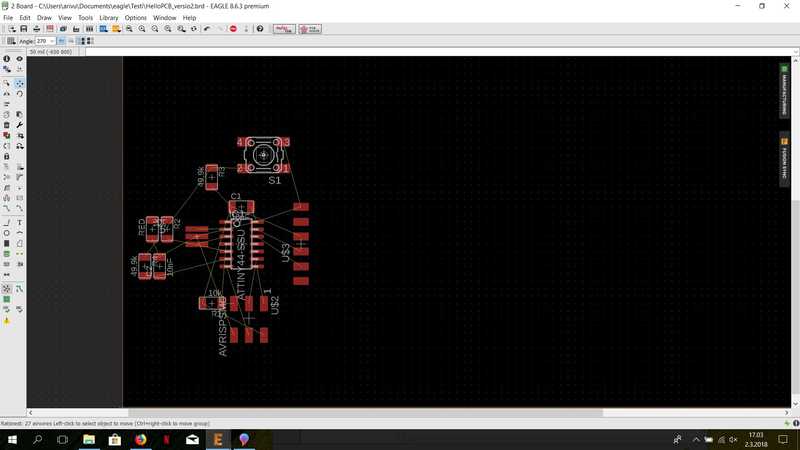Viewport: 800px width, 450px height.
Task: Select the Delete (trash can) tool
Action: [x=7, y=125]
